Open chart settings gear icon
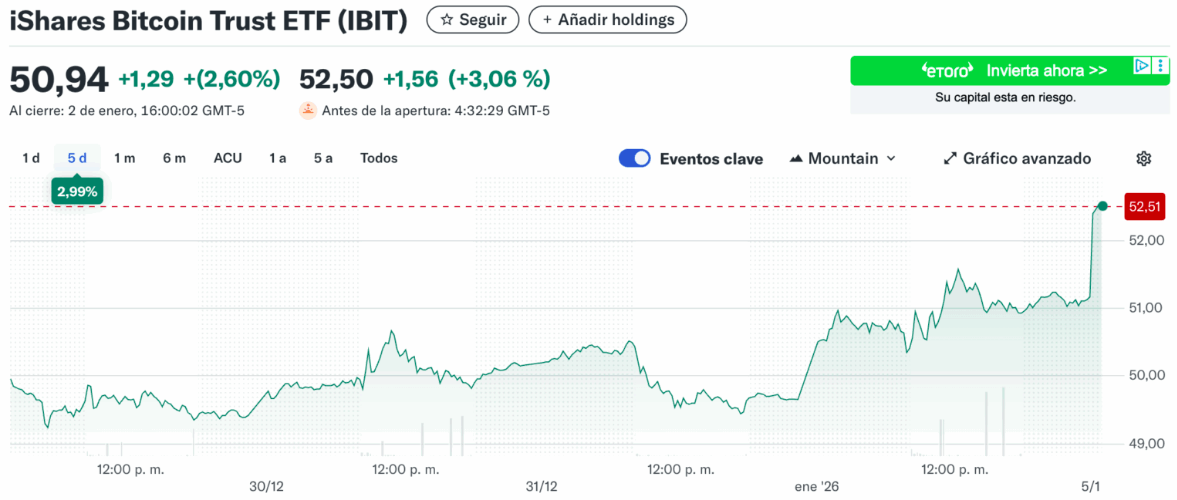The width and height of the screenshot is (1177, 500). pos(1143,158)
